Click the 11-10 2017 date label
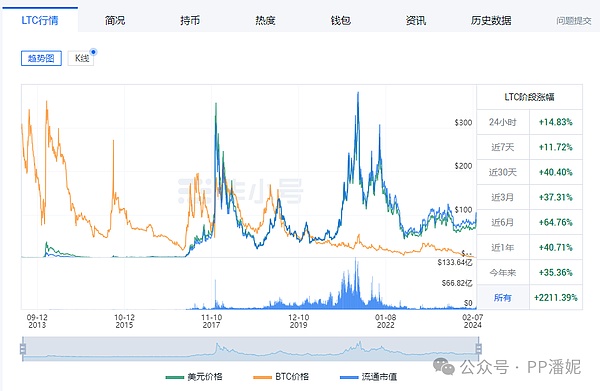The image size is (600, 391). (212, 321)
